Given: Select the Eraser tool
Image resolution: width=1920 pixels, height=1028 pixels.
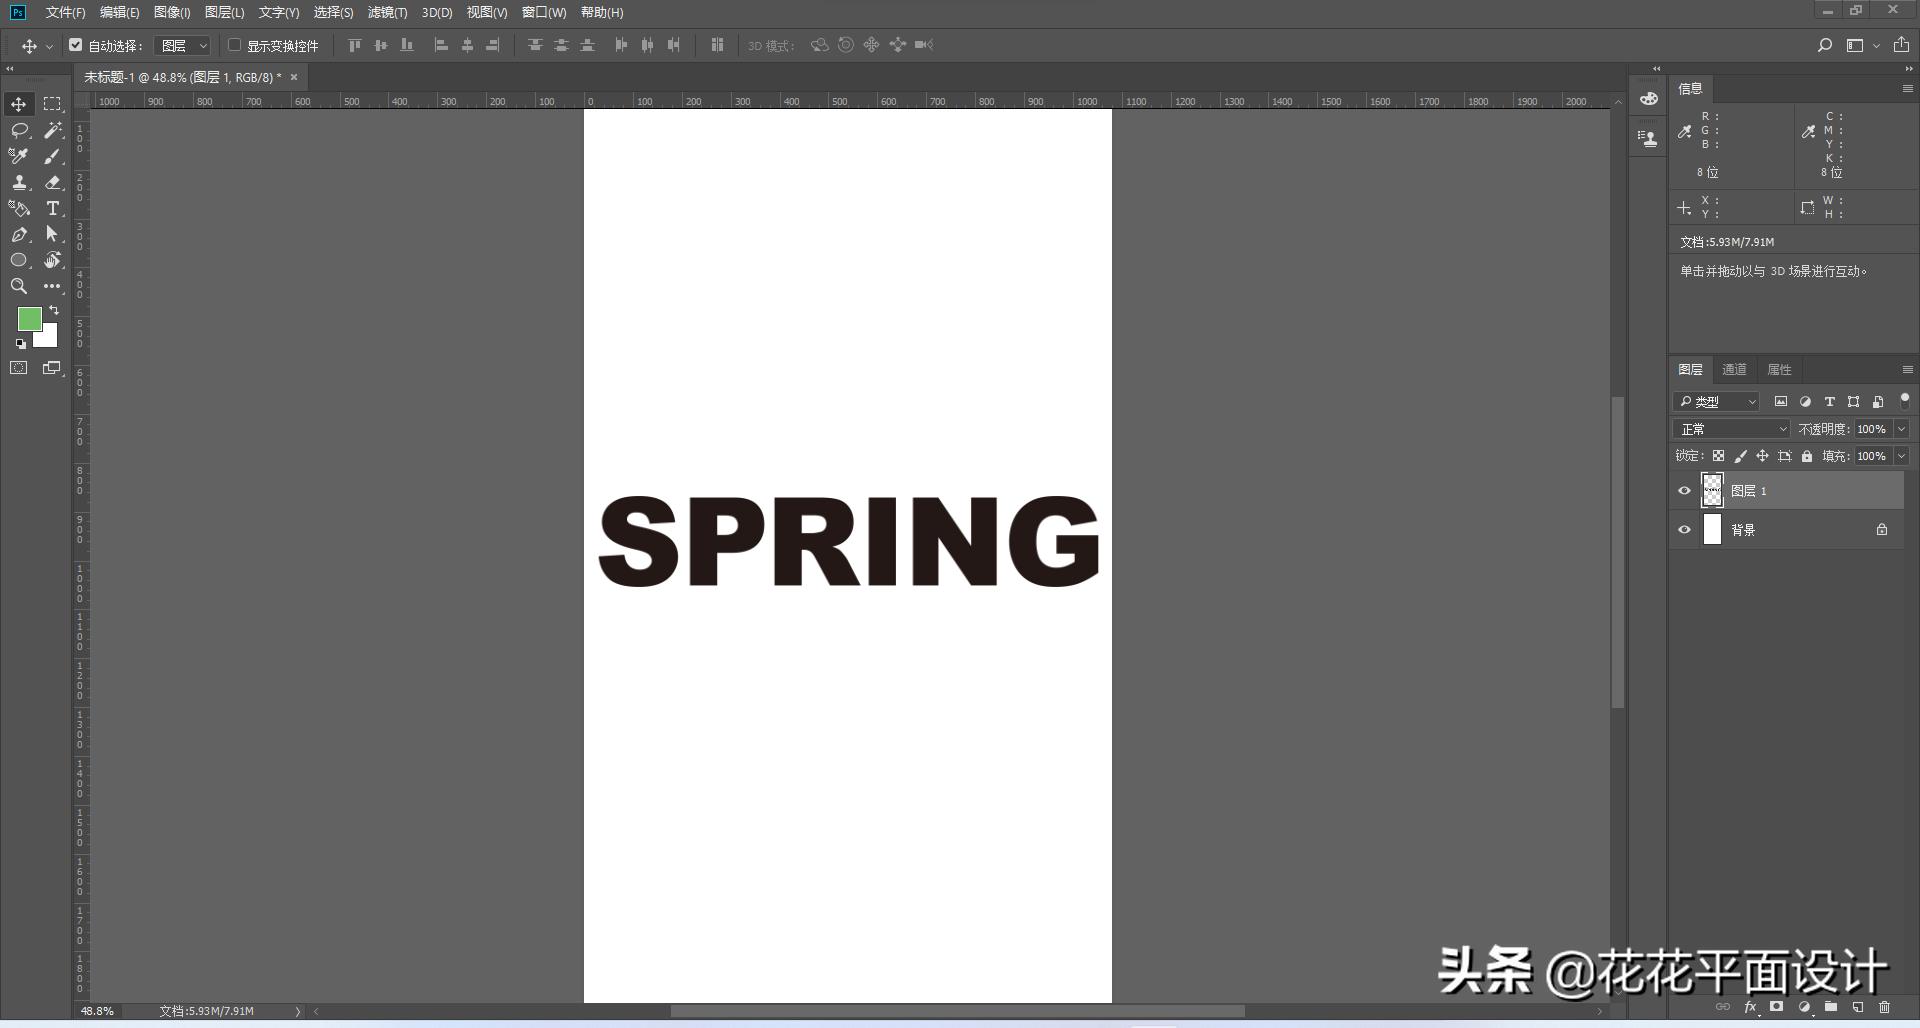Looking at the screenshot, I should point(53,183).
